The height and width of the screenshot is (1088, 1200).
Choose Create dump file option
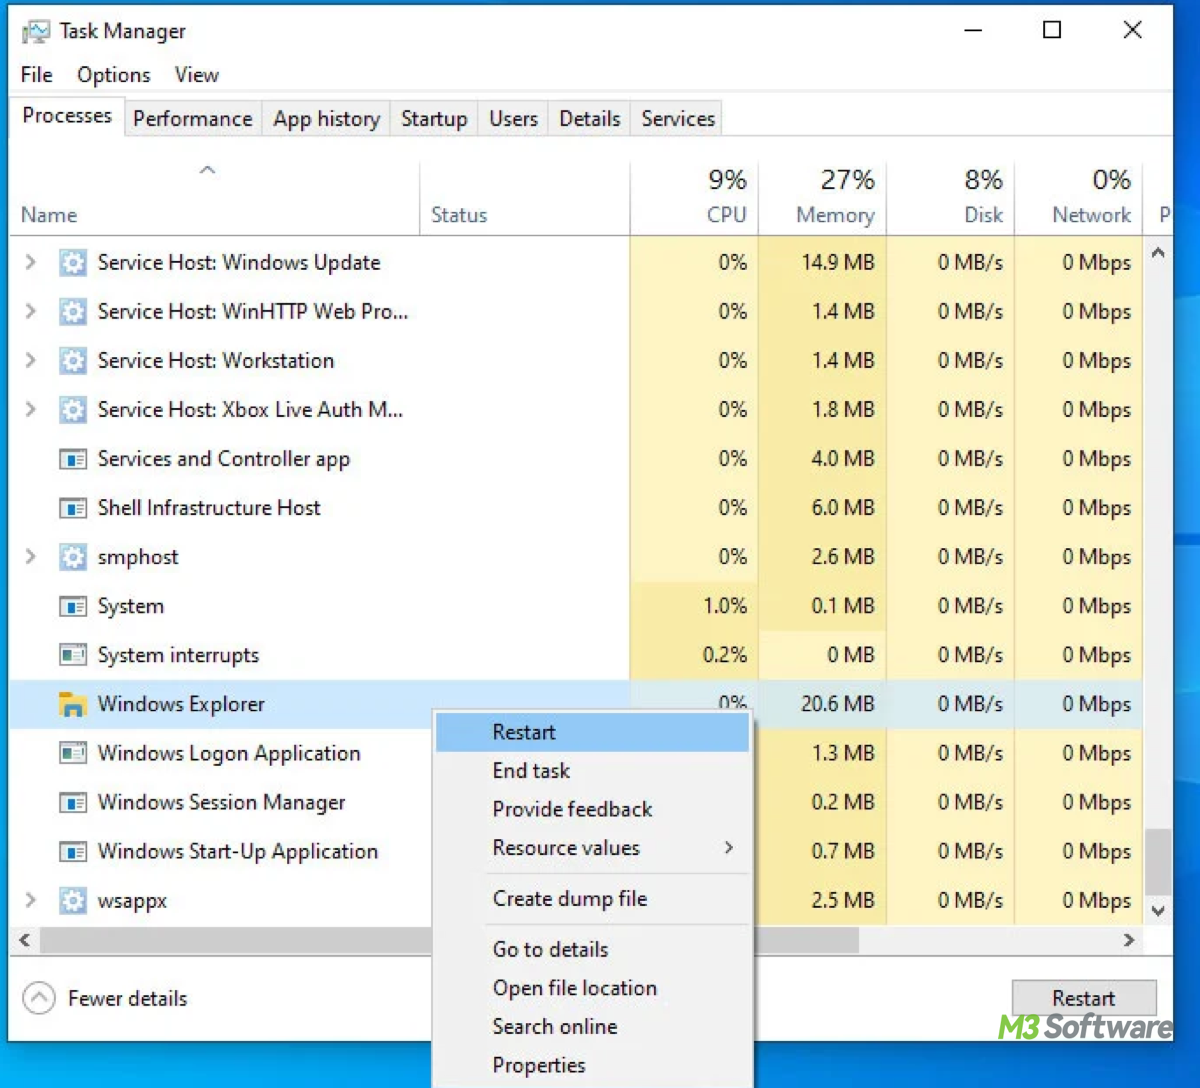point(592,898)
